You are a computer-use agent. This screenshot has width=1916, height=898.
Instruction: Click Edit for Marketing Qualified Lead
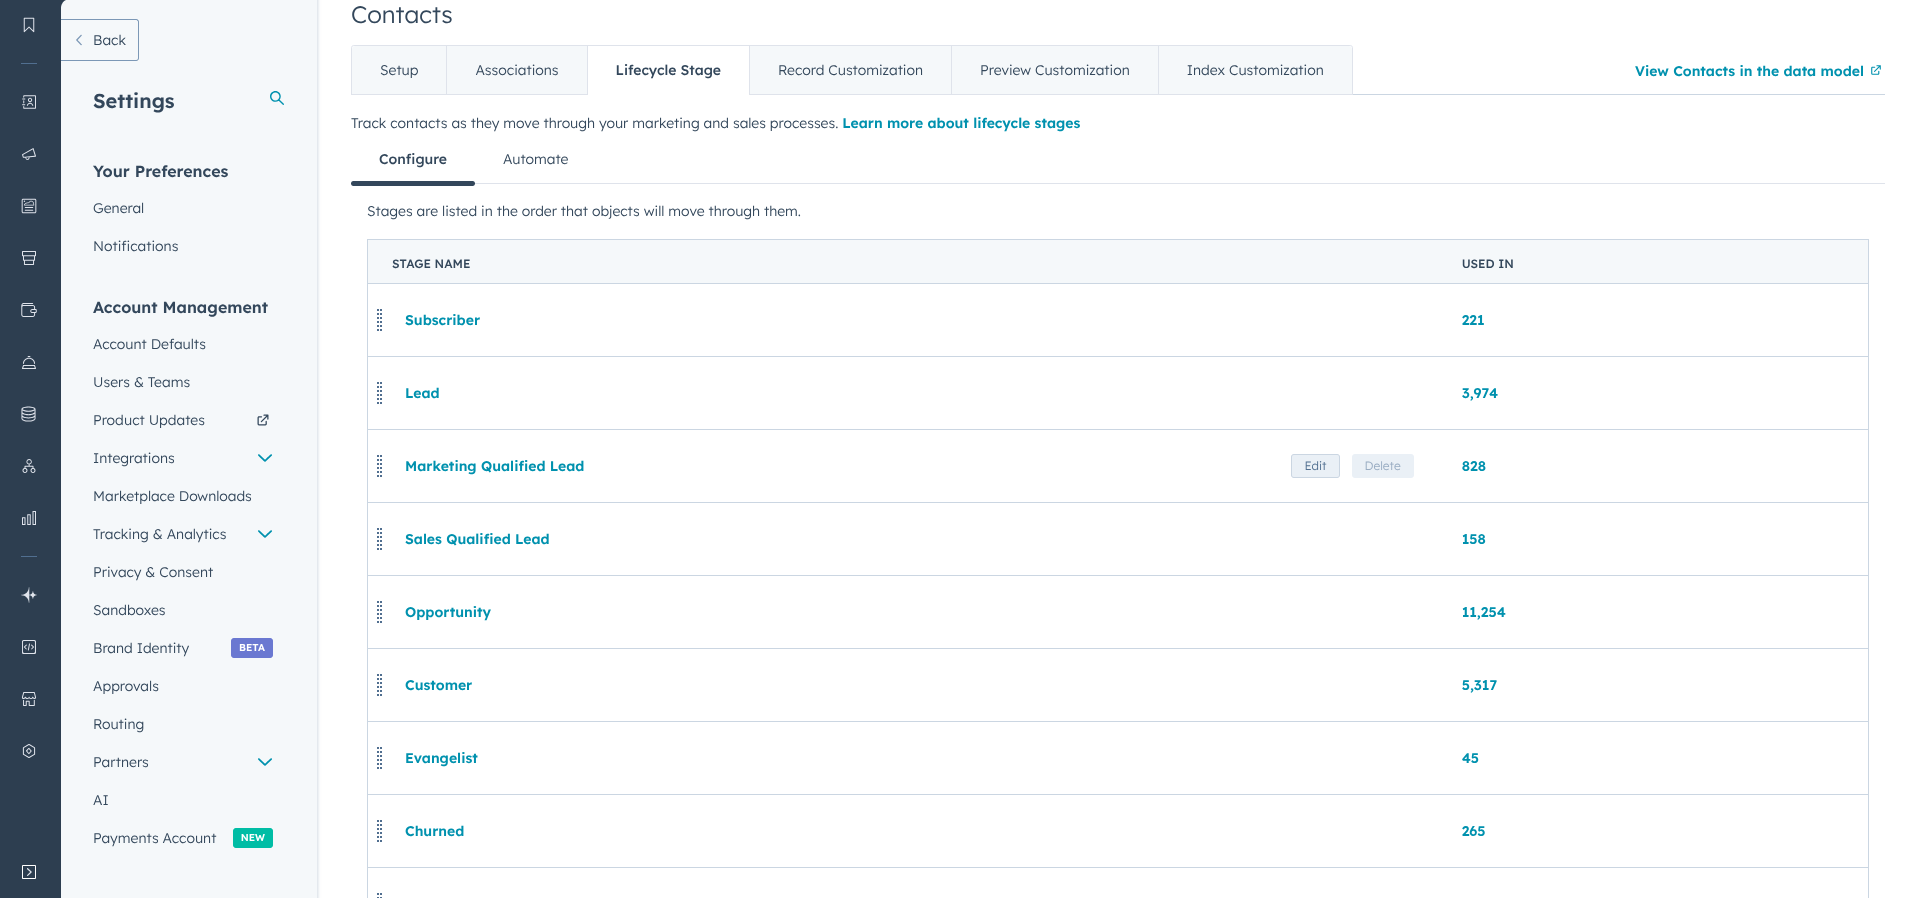[x=1314, y=466]
